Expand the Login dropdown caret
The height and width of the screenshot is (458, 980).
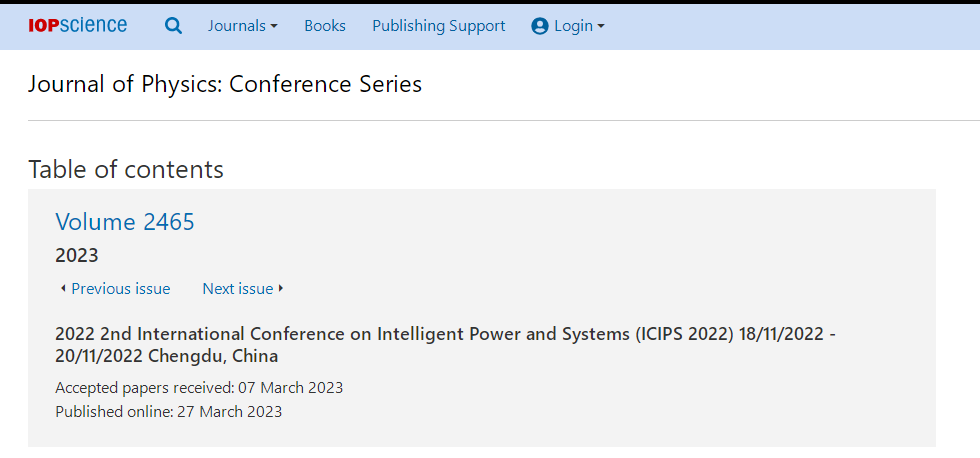coord(601,26)
